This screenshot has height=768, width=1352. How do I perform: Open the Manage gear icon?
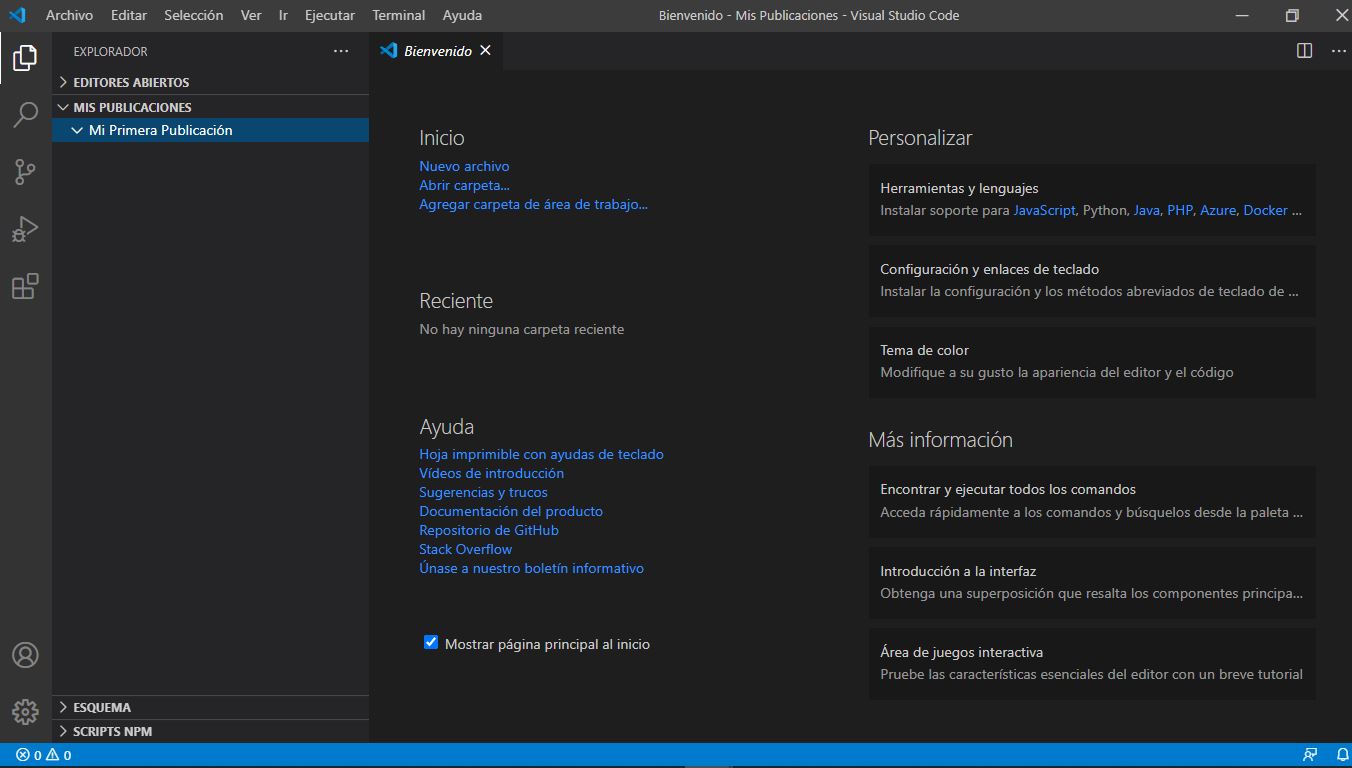pyautogui.click(x=25, y=711)
